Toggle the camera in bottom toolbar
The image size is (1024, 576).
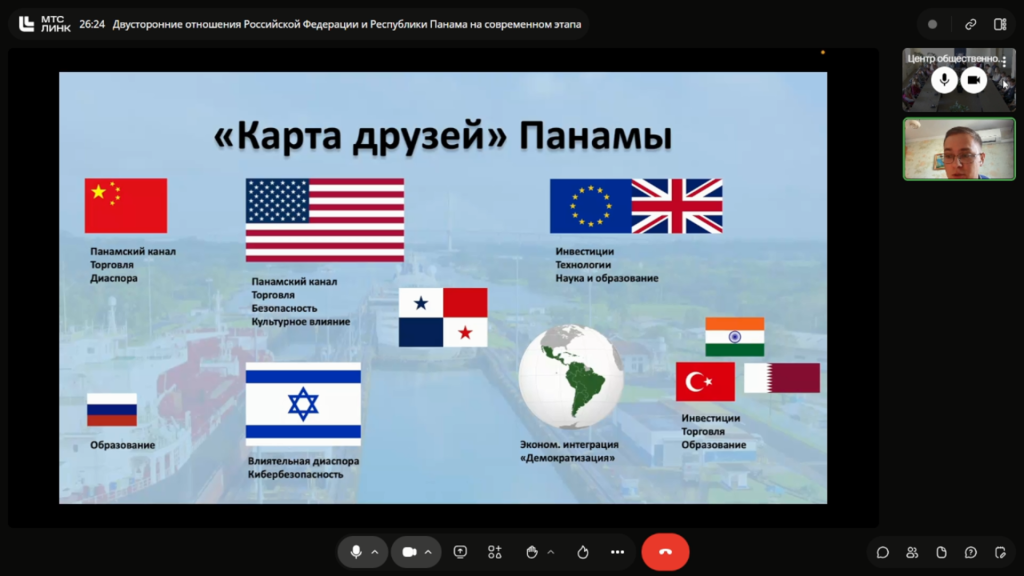pyautogui.click(x=409, y=552)
